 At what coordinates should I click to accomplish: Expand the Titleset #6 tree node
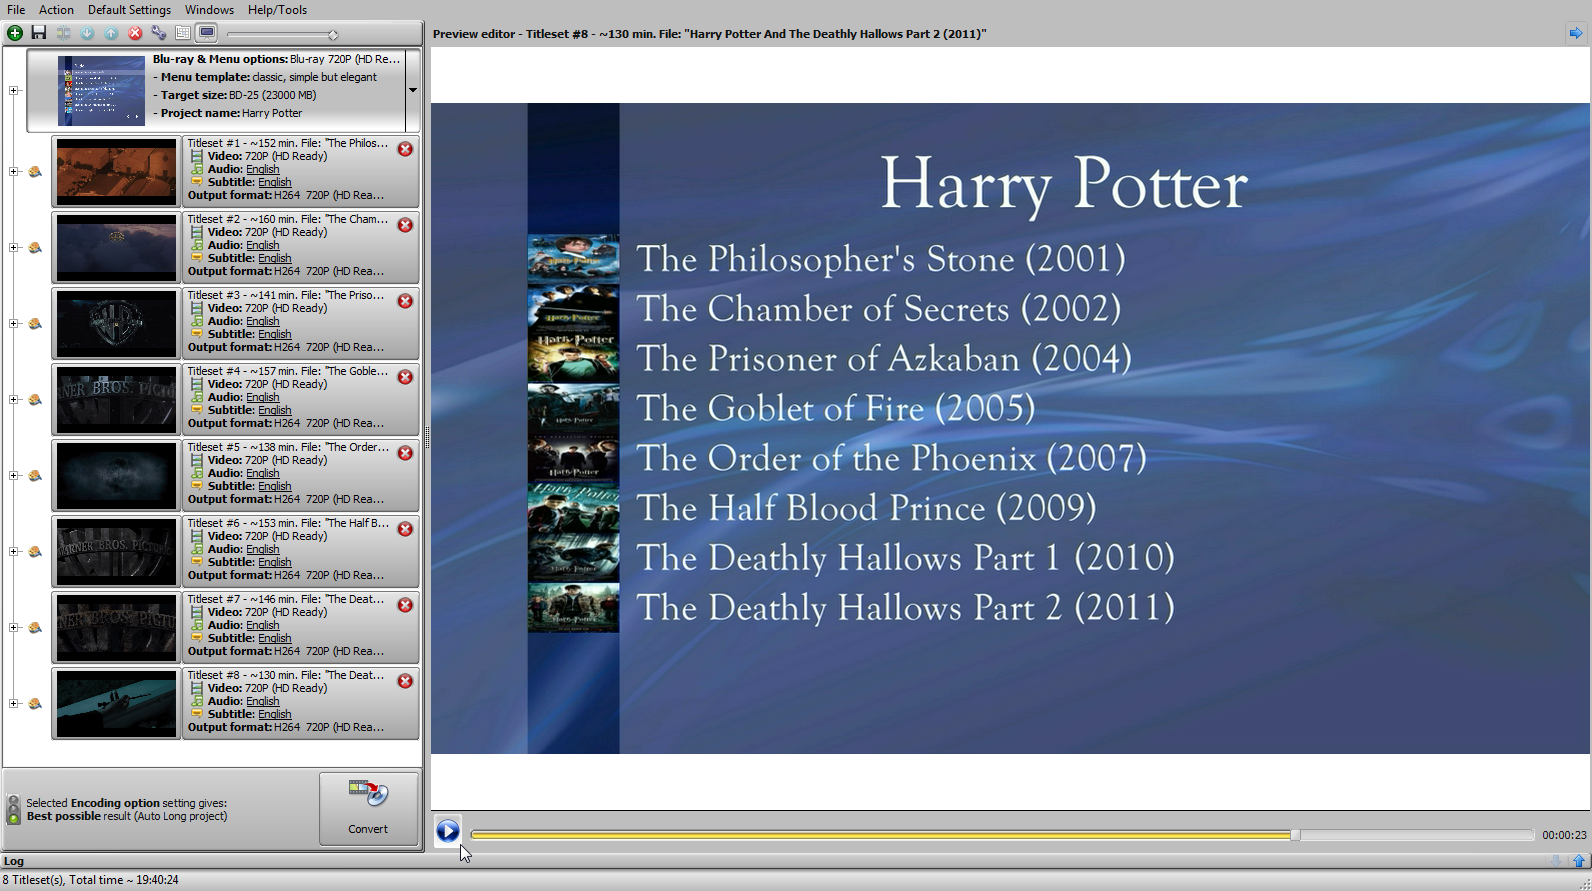click(14, 552)
